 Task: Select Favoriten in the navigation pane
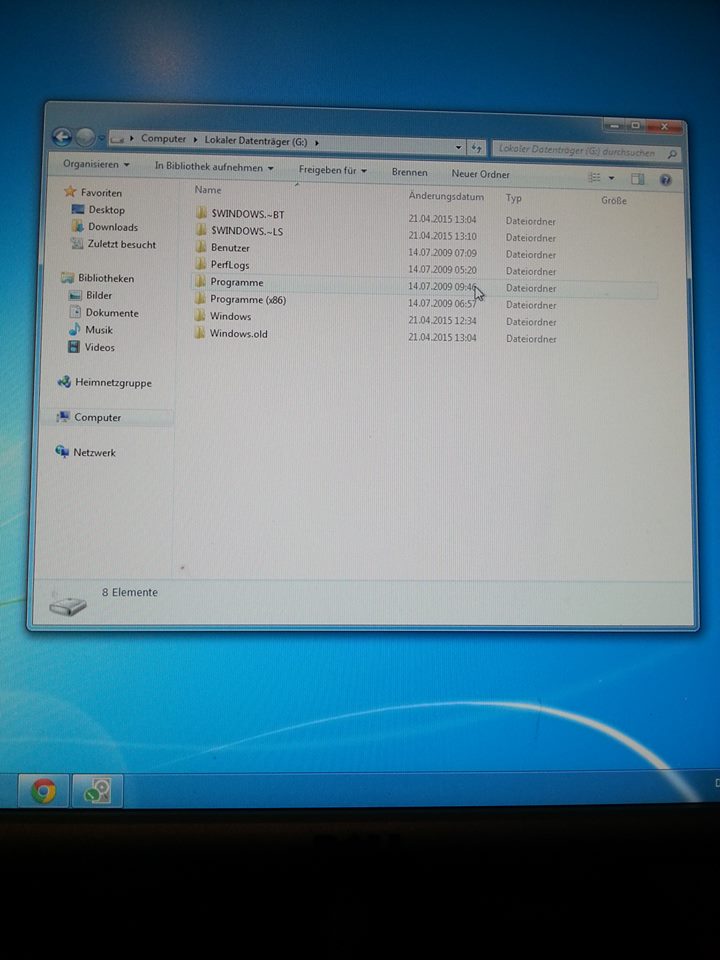point(101,192)
